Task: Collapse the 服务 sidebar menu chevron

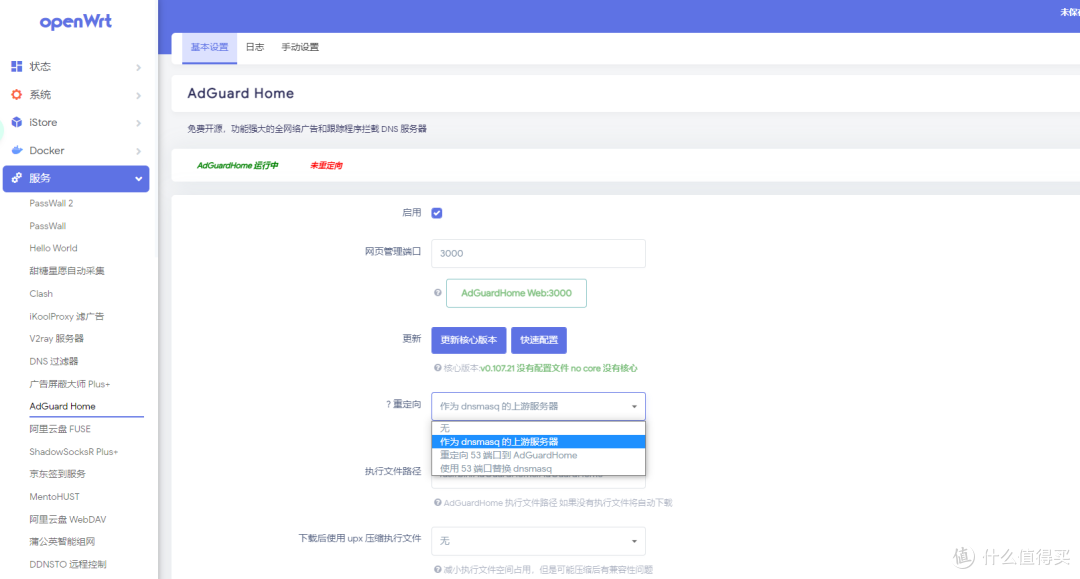Action: [139, 178]
